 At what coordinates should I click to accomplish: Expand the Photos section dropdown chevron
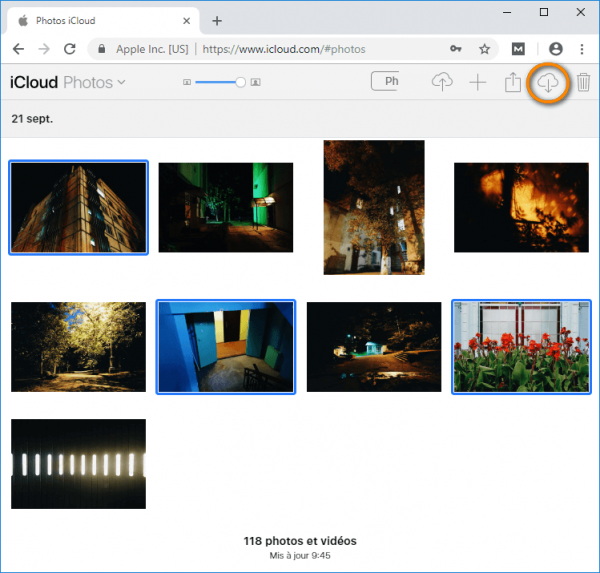tap(121, 82)
